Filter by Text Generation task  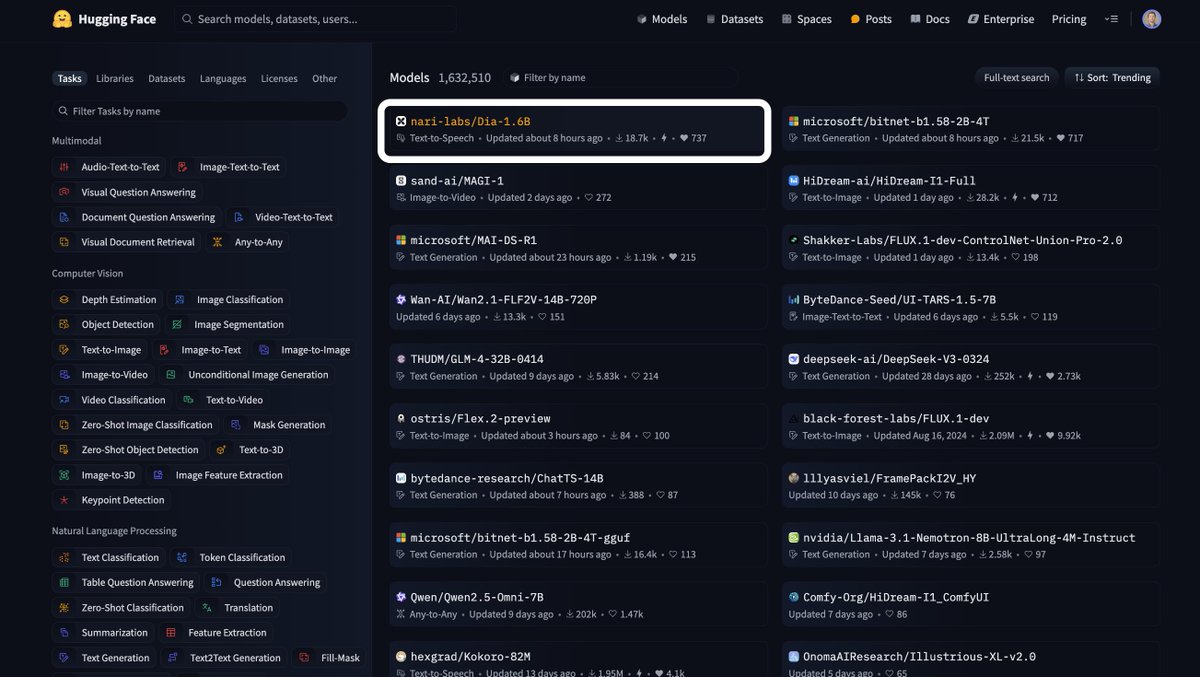[104, 658]
